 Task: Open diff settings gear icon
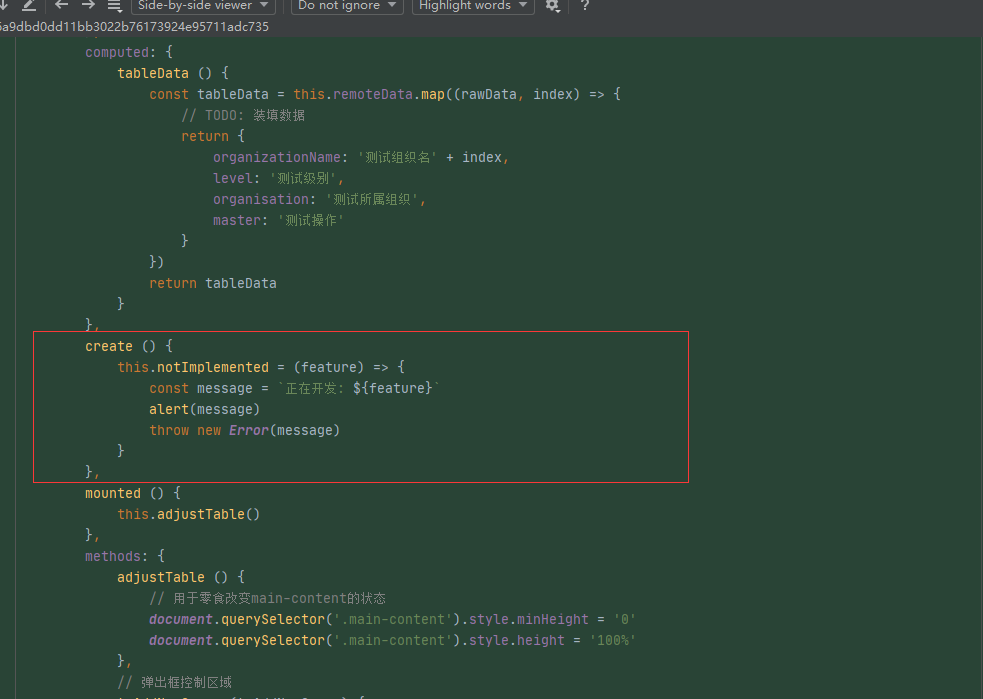pos(553,6)
